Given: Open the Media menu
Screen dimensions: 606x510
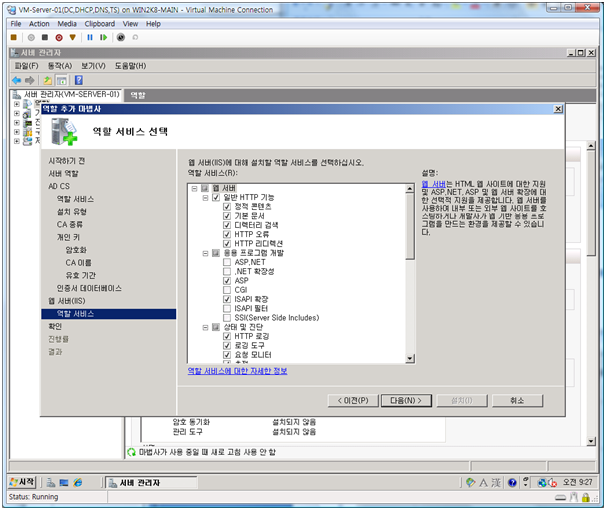Looking at the screenshot, I should point(67,24).
